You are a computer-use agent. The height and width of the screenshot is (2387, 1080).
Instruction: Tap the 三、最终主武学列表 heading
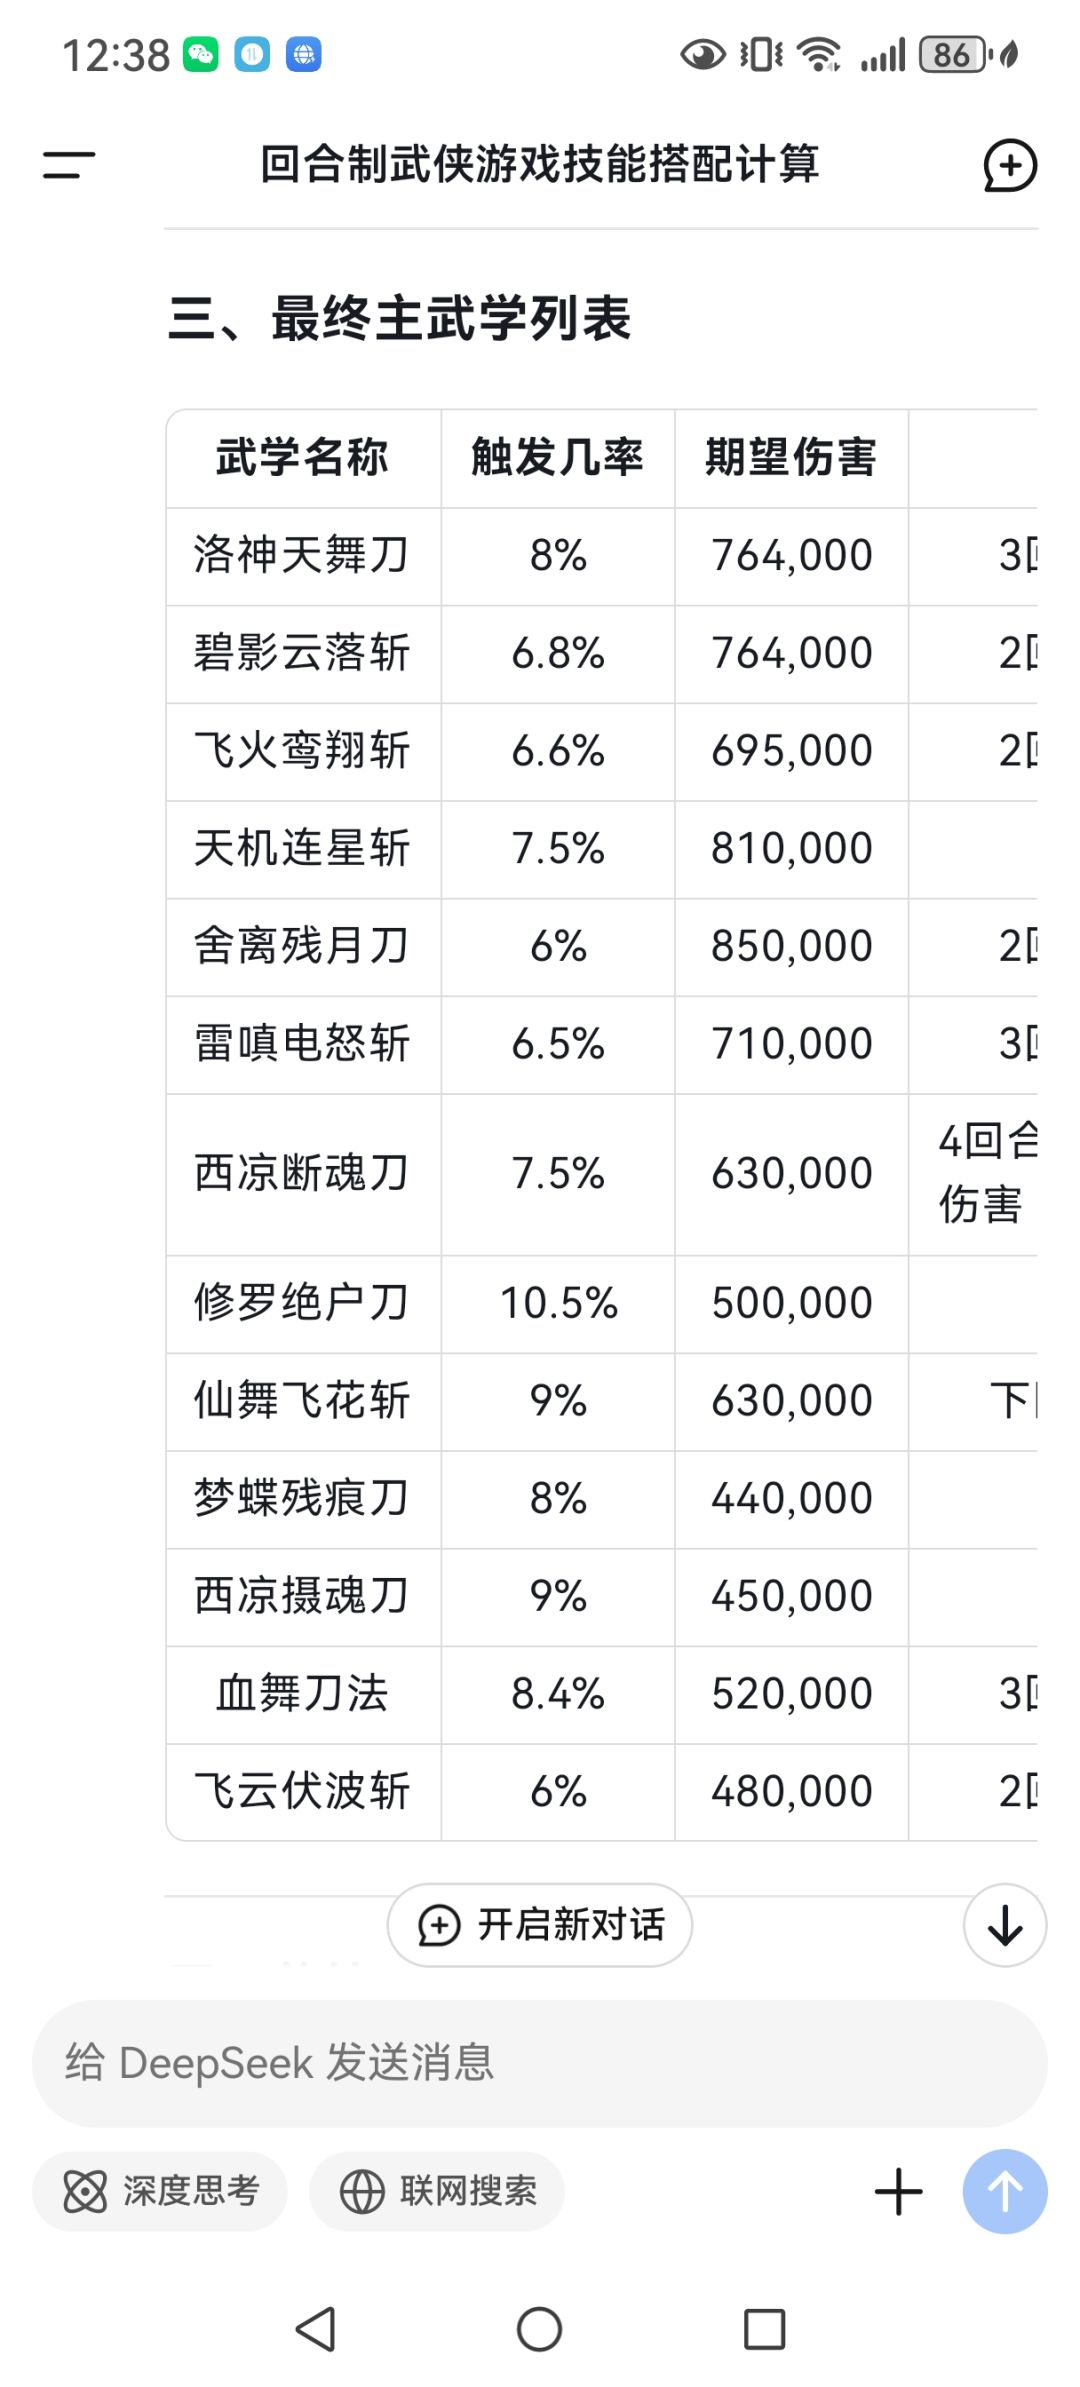(400, 319)
